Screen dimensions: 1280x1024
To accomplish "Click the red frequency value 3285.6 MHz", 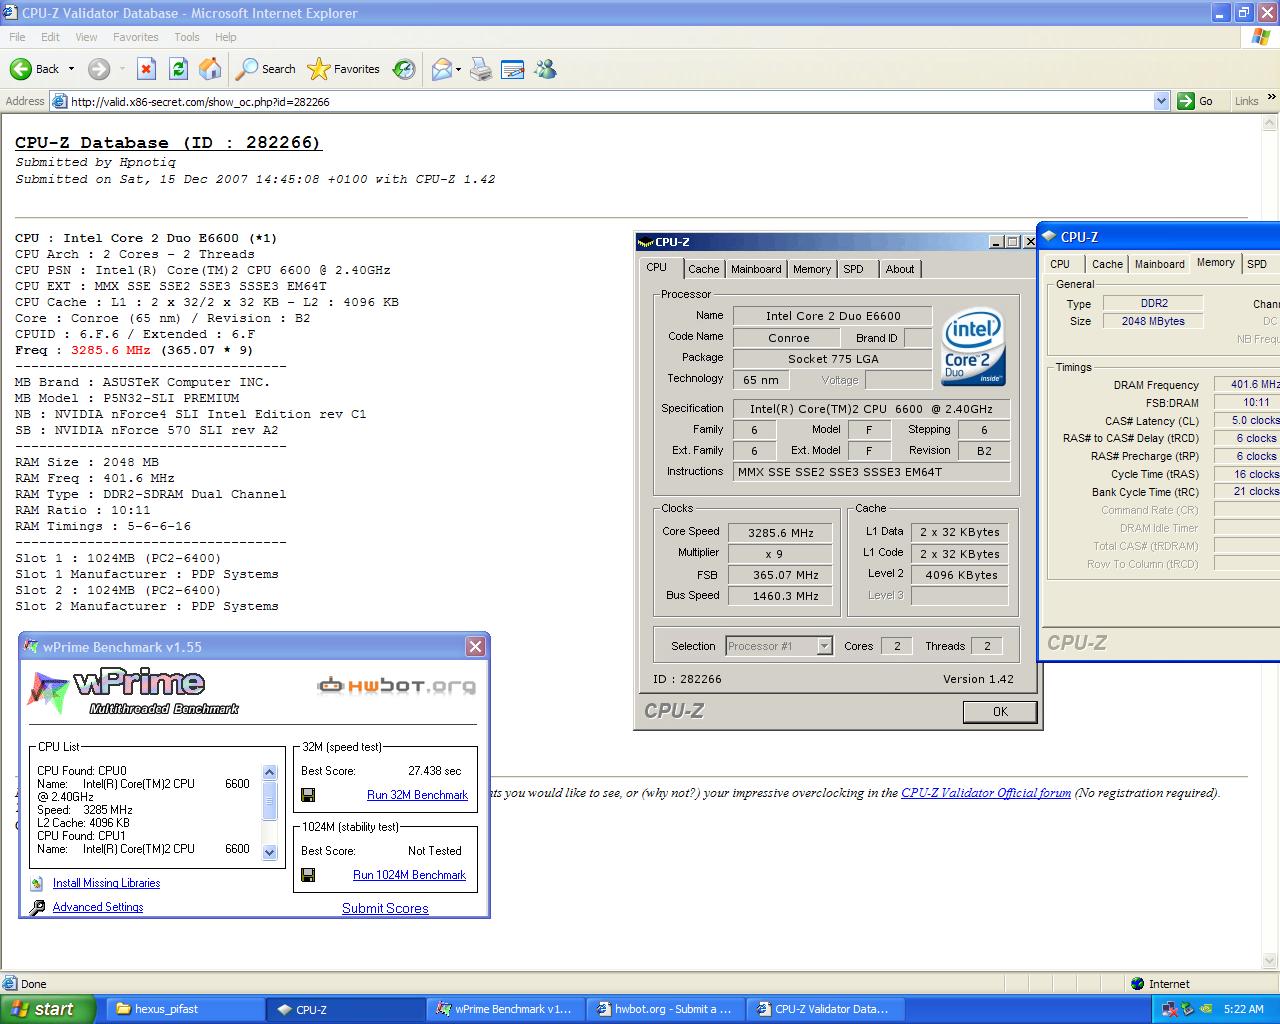I will tap(110, 350).
